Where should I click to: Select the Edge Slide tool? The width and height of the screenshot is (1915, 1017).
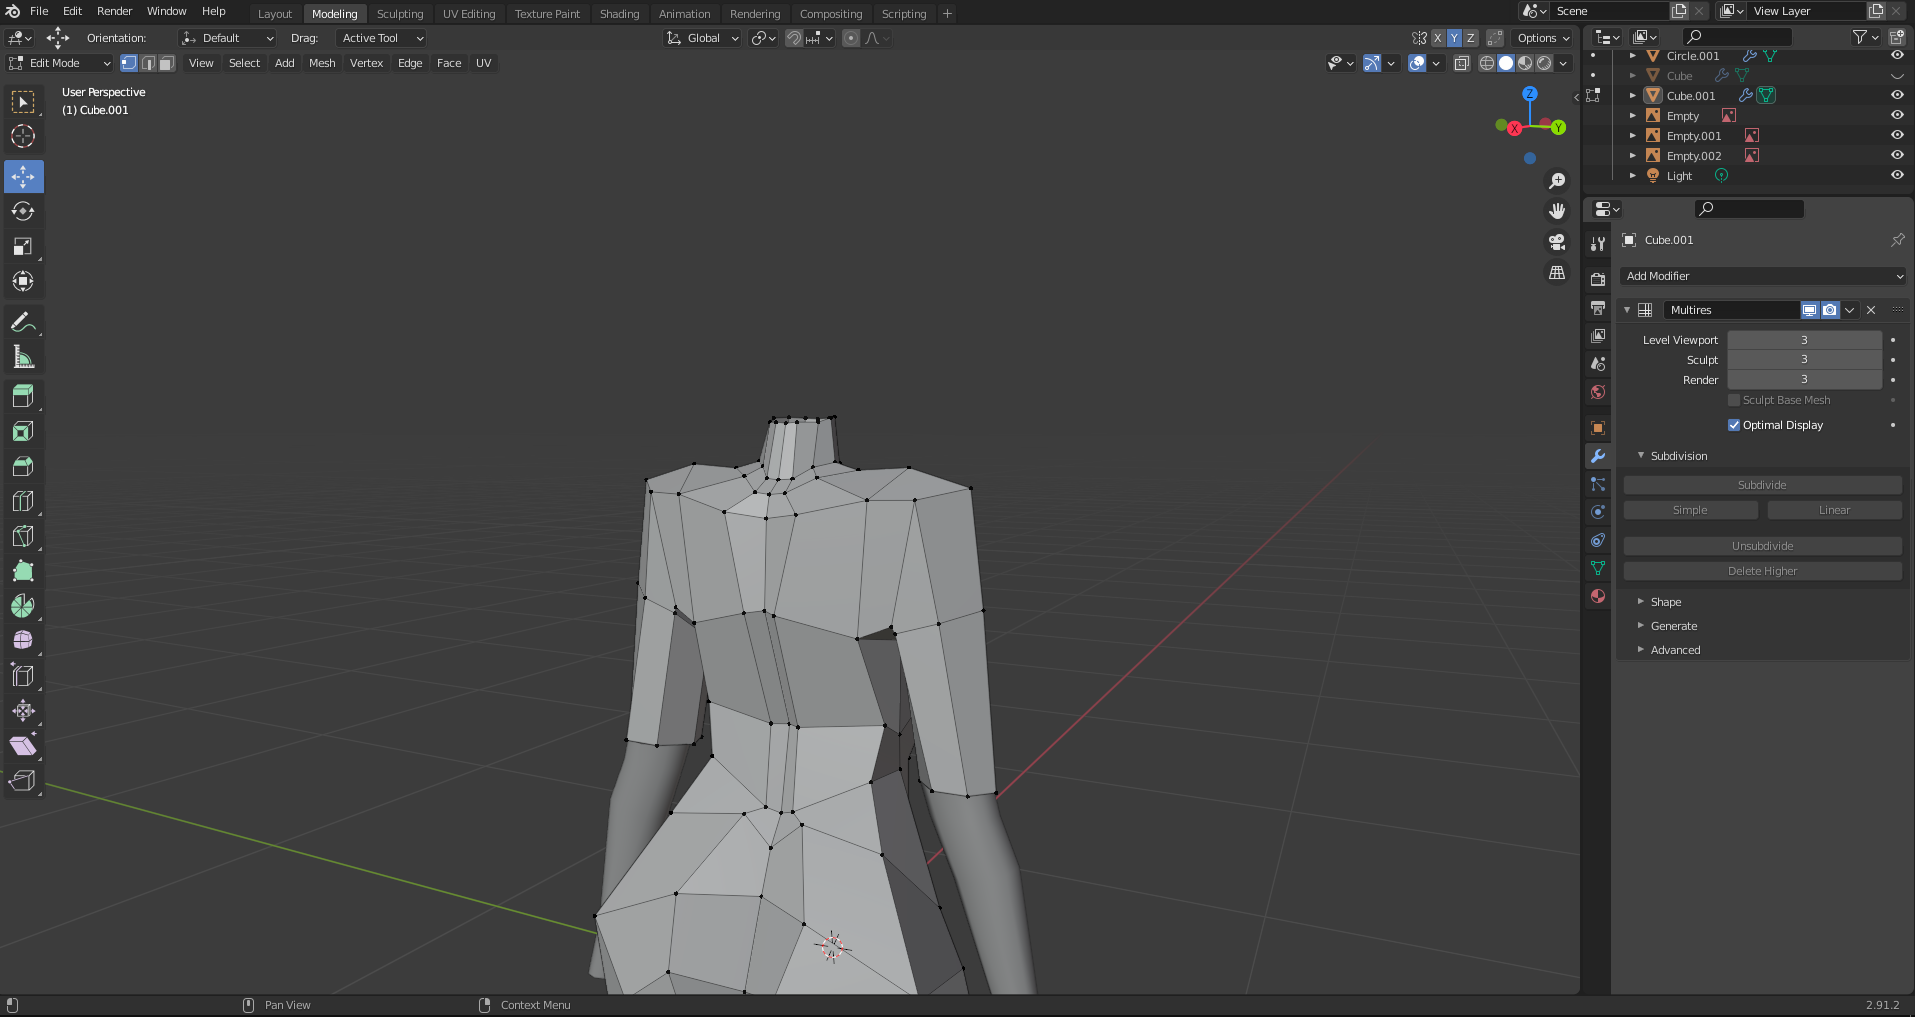pyautogui.click(x=23, y=676)
